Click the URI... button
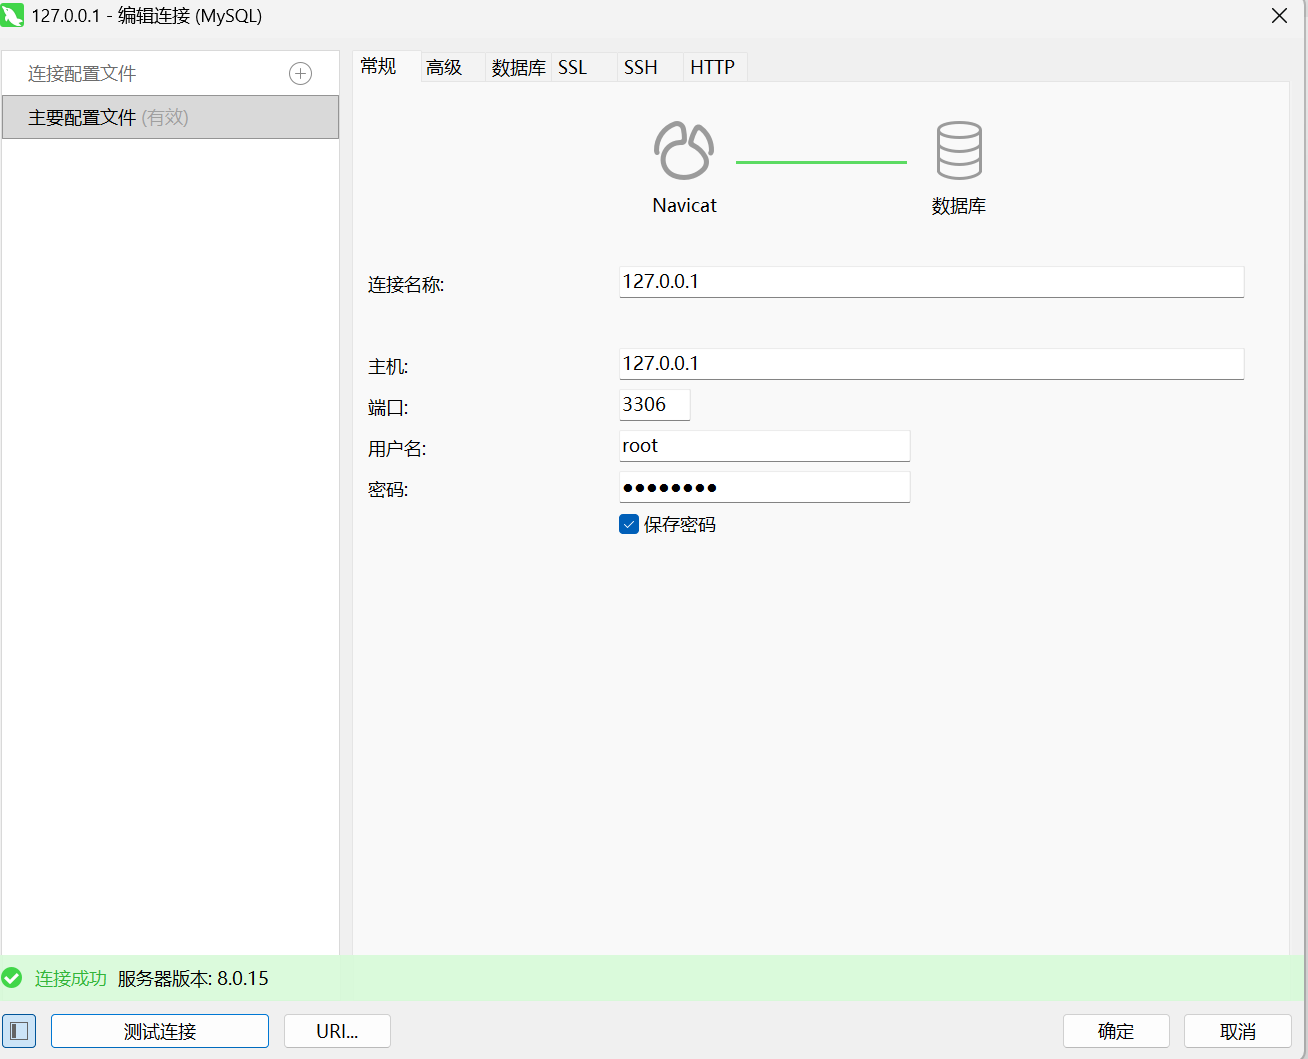This screenshot has width=1308, height=1059. (x=337, y=1031)
